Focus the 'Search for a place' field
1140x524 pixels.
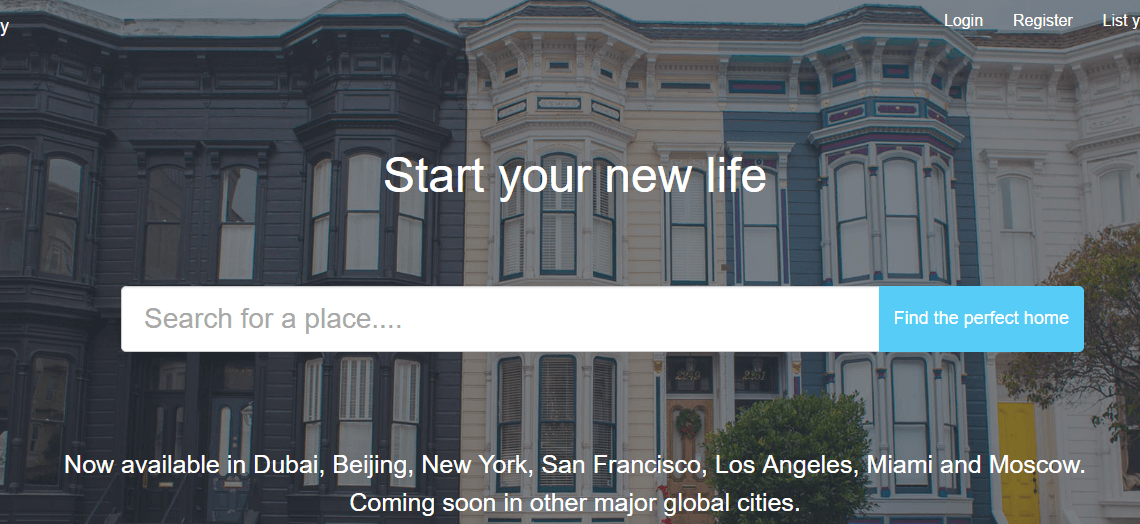500,319
